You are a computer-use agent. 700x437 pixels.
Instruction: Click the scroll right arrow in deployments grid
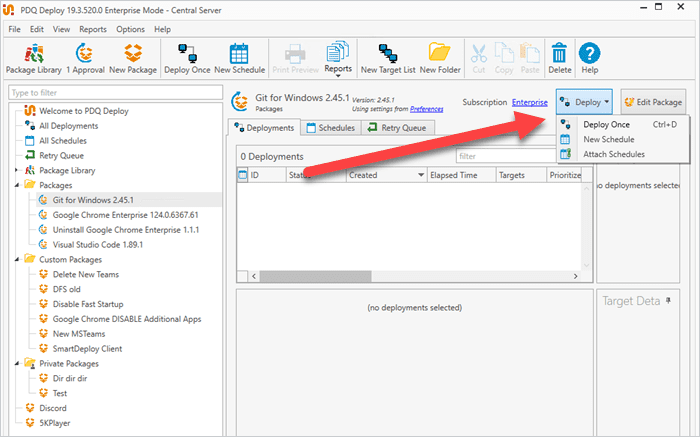tap(575, 276)
